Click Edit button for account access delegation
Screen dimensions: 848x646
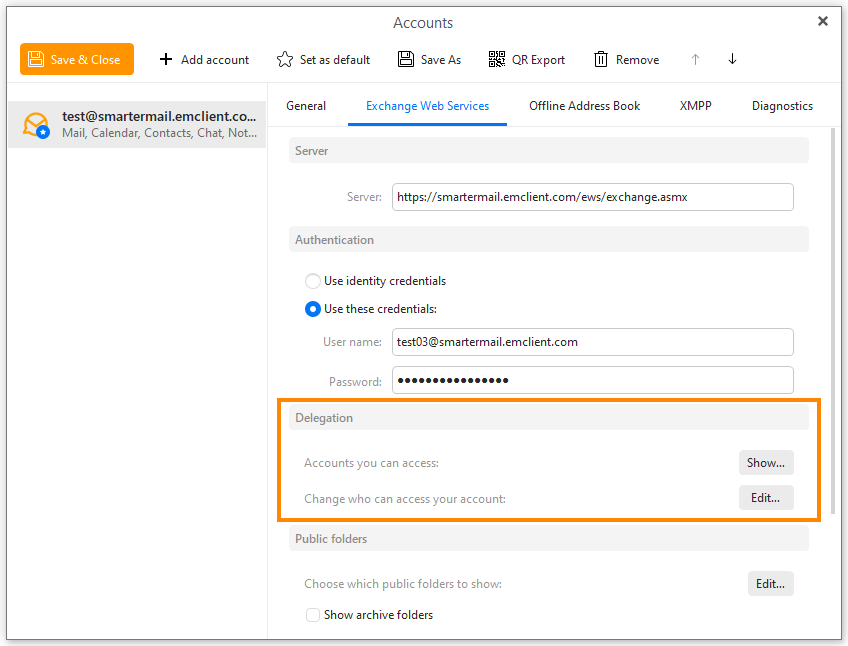(x=766, y=498)
